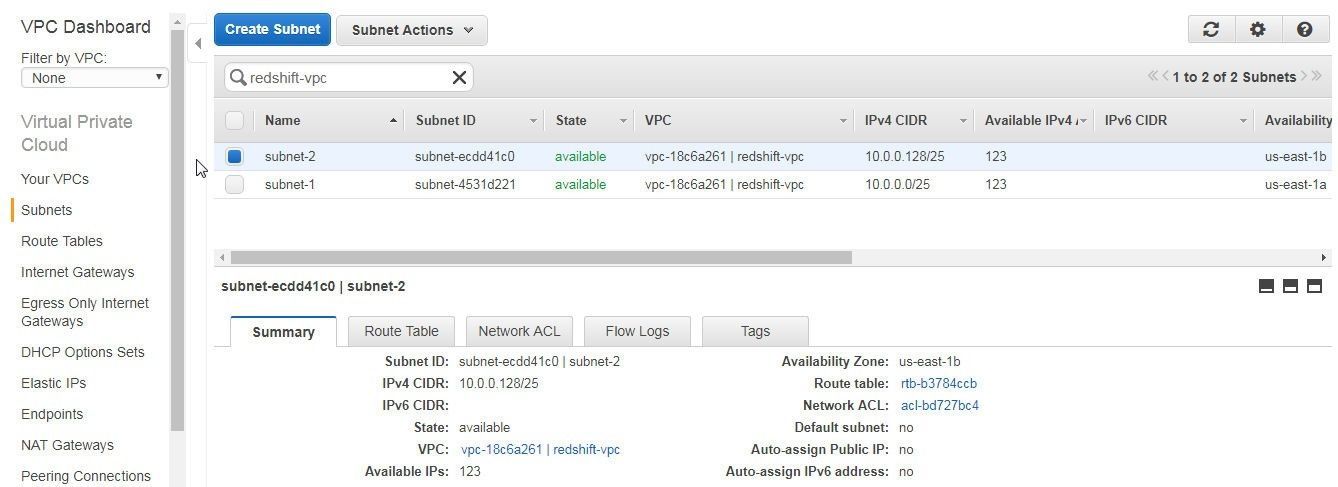Open the VPC column filter arrow
This screenshot has width=1338, height=487.
843,121
